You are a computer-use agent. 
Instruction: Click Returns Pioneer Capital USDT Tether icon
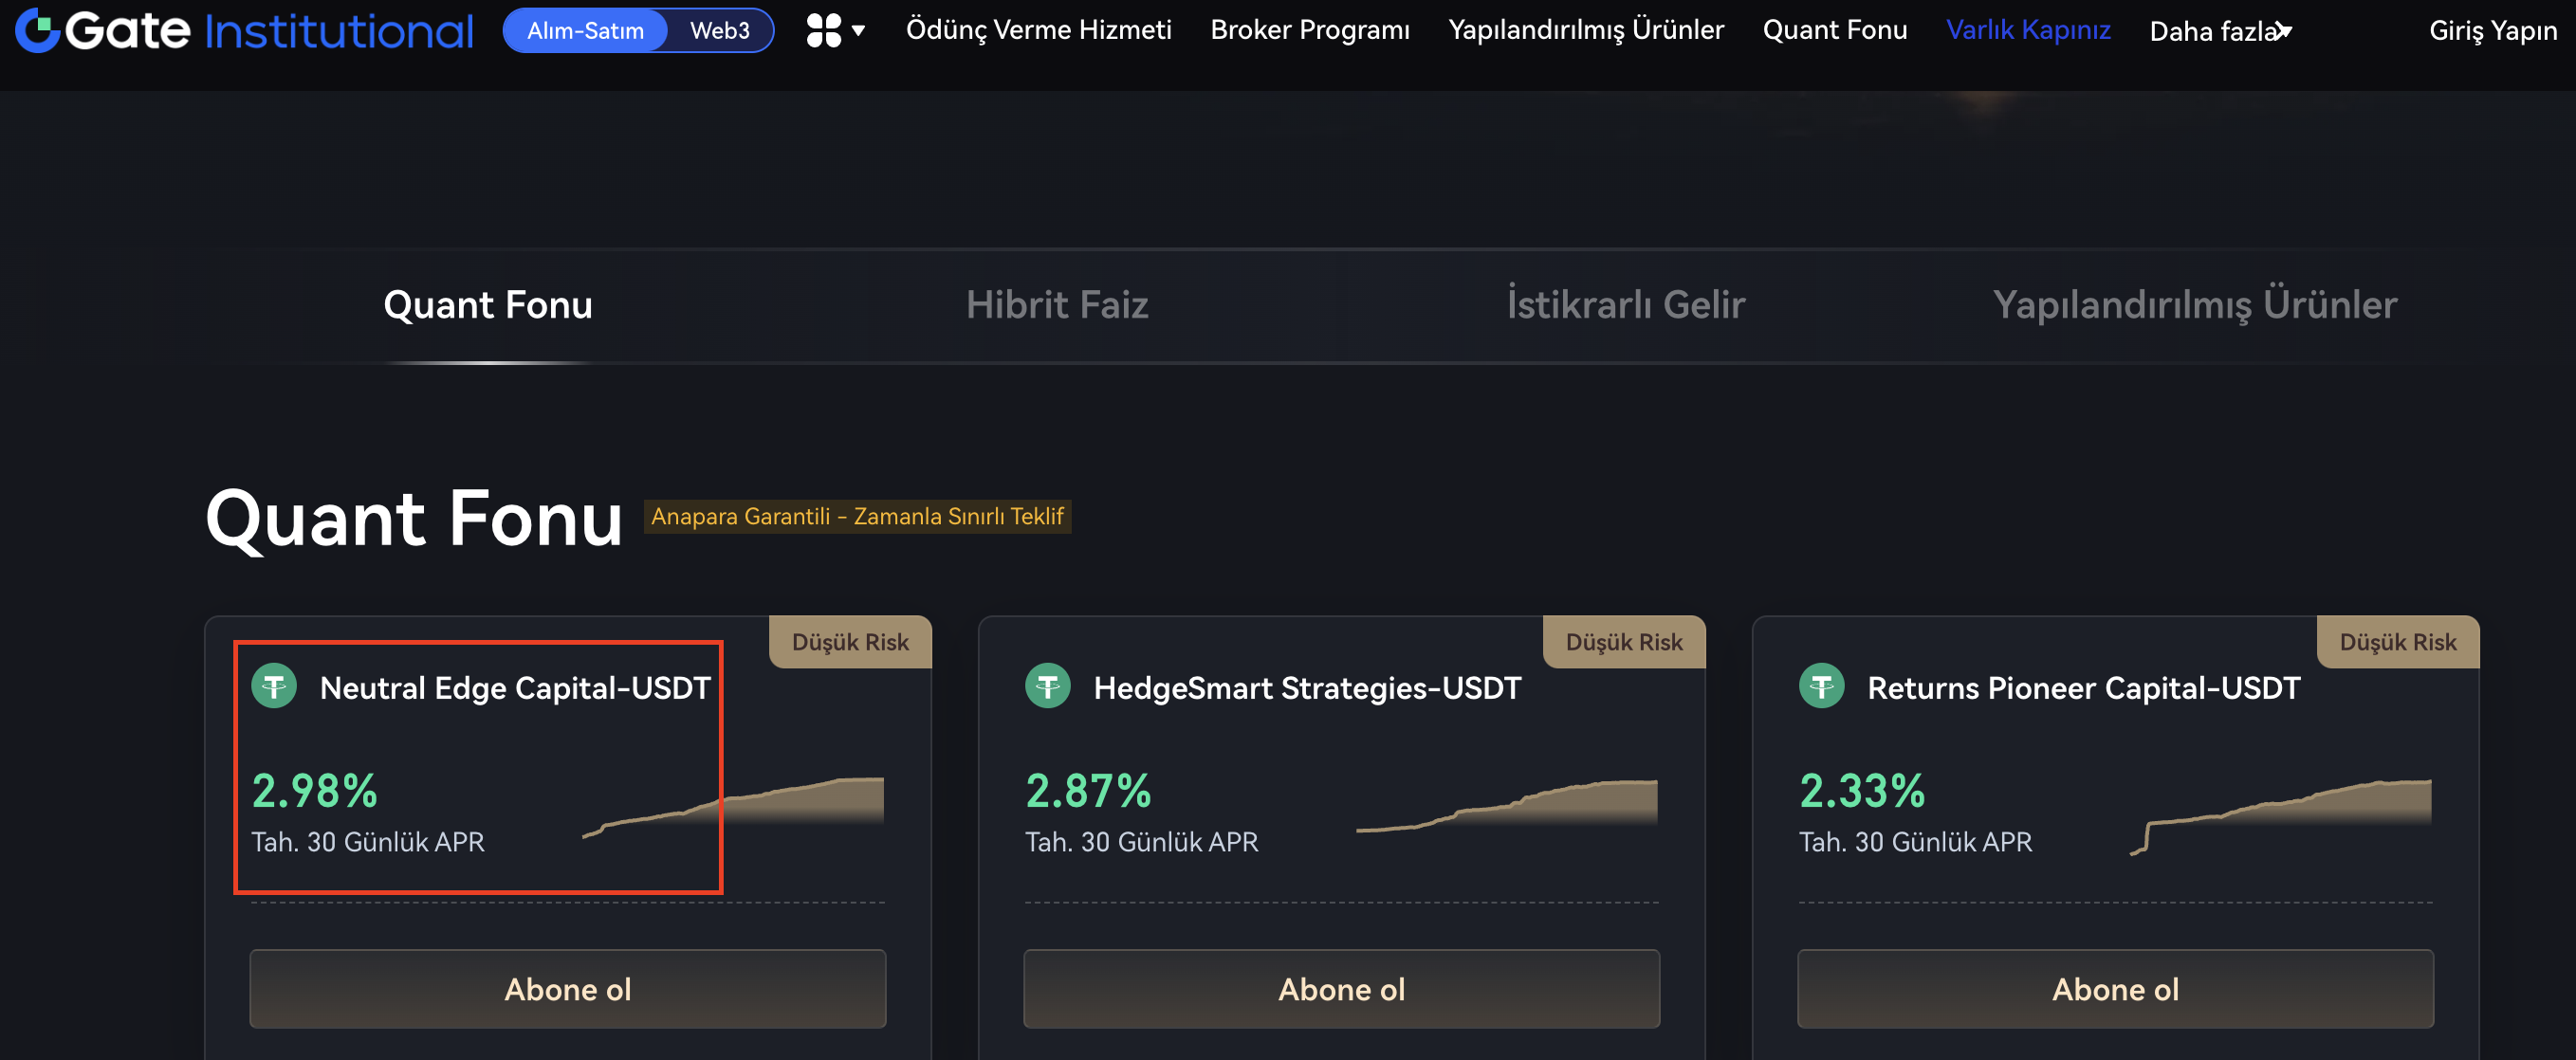tap(1821, 687)
